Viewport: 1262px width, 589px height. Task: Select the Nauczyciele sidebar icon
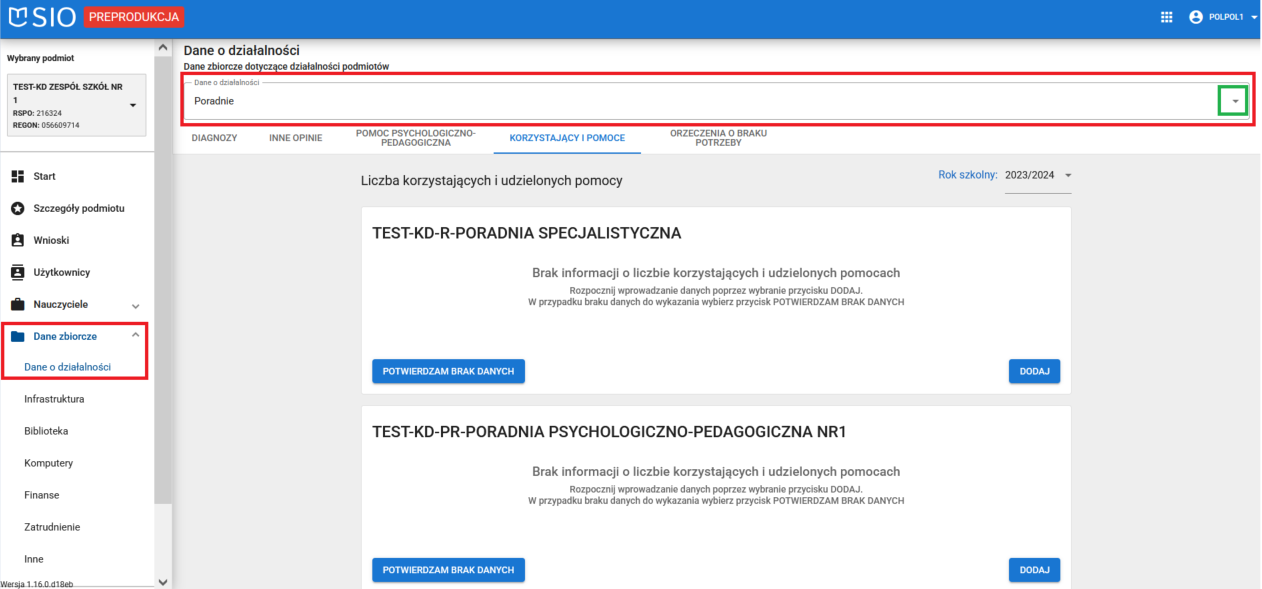click(x=18, y=304)
